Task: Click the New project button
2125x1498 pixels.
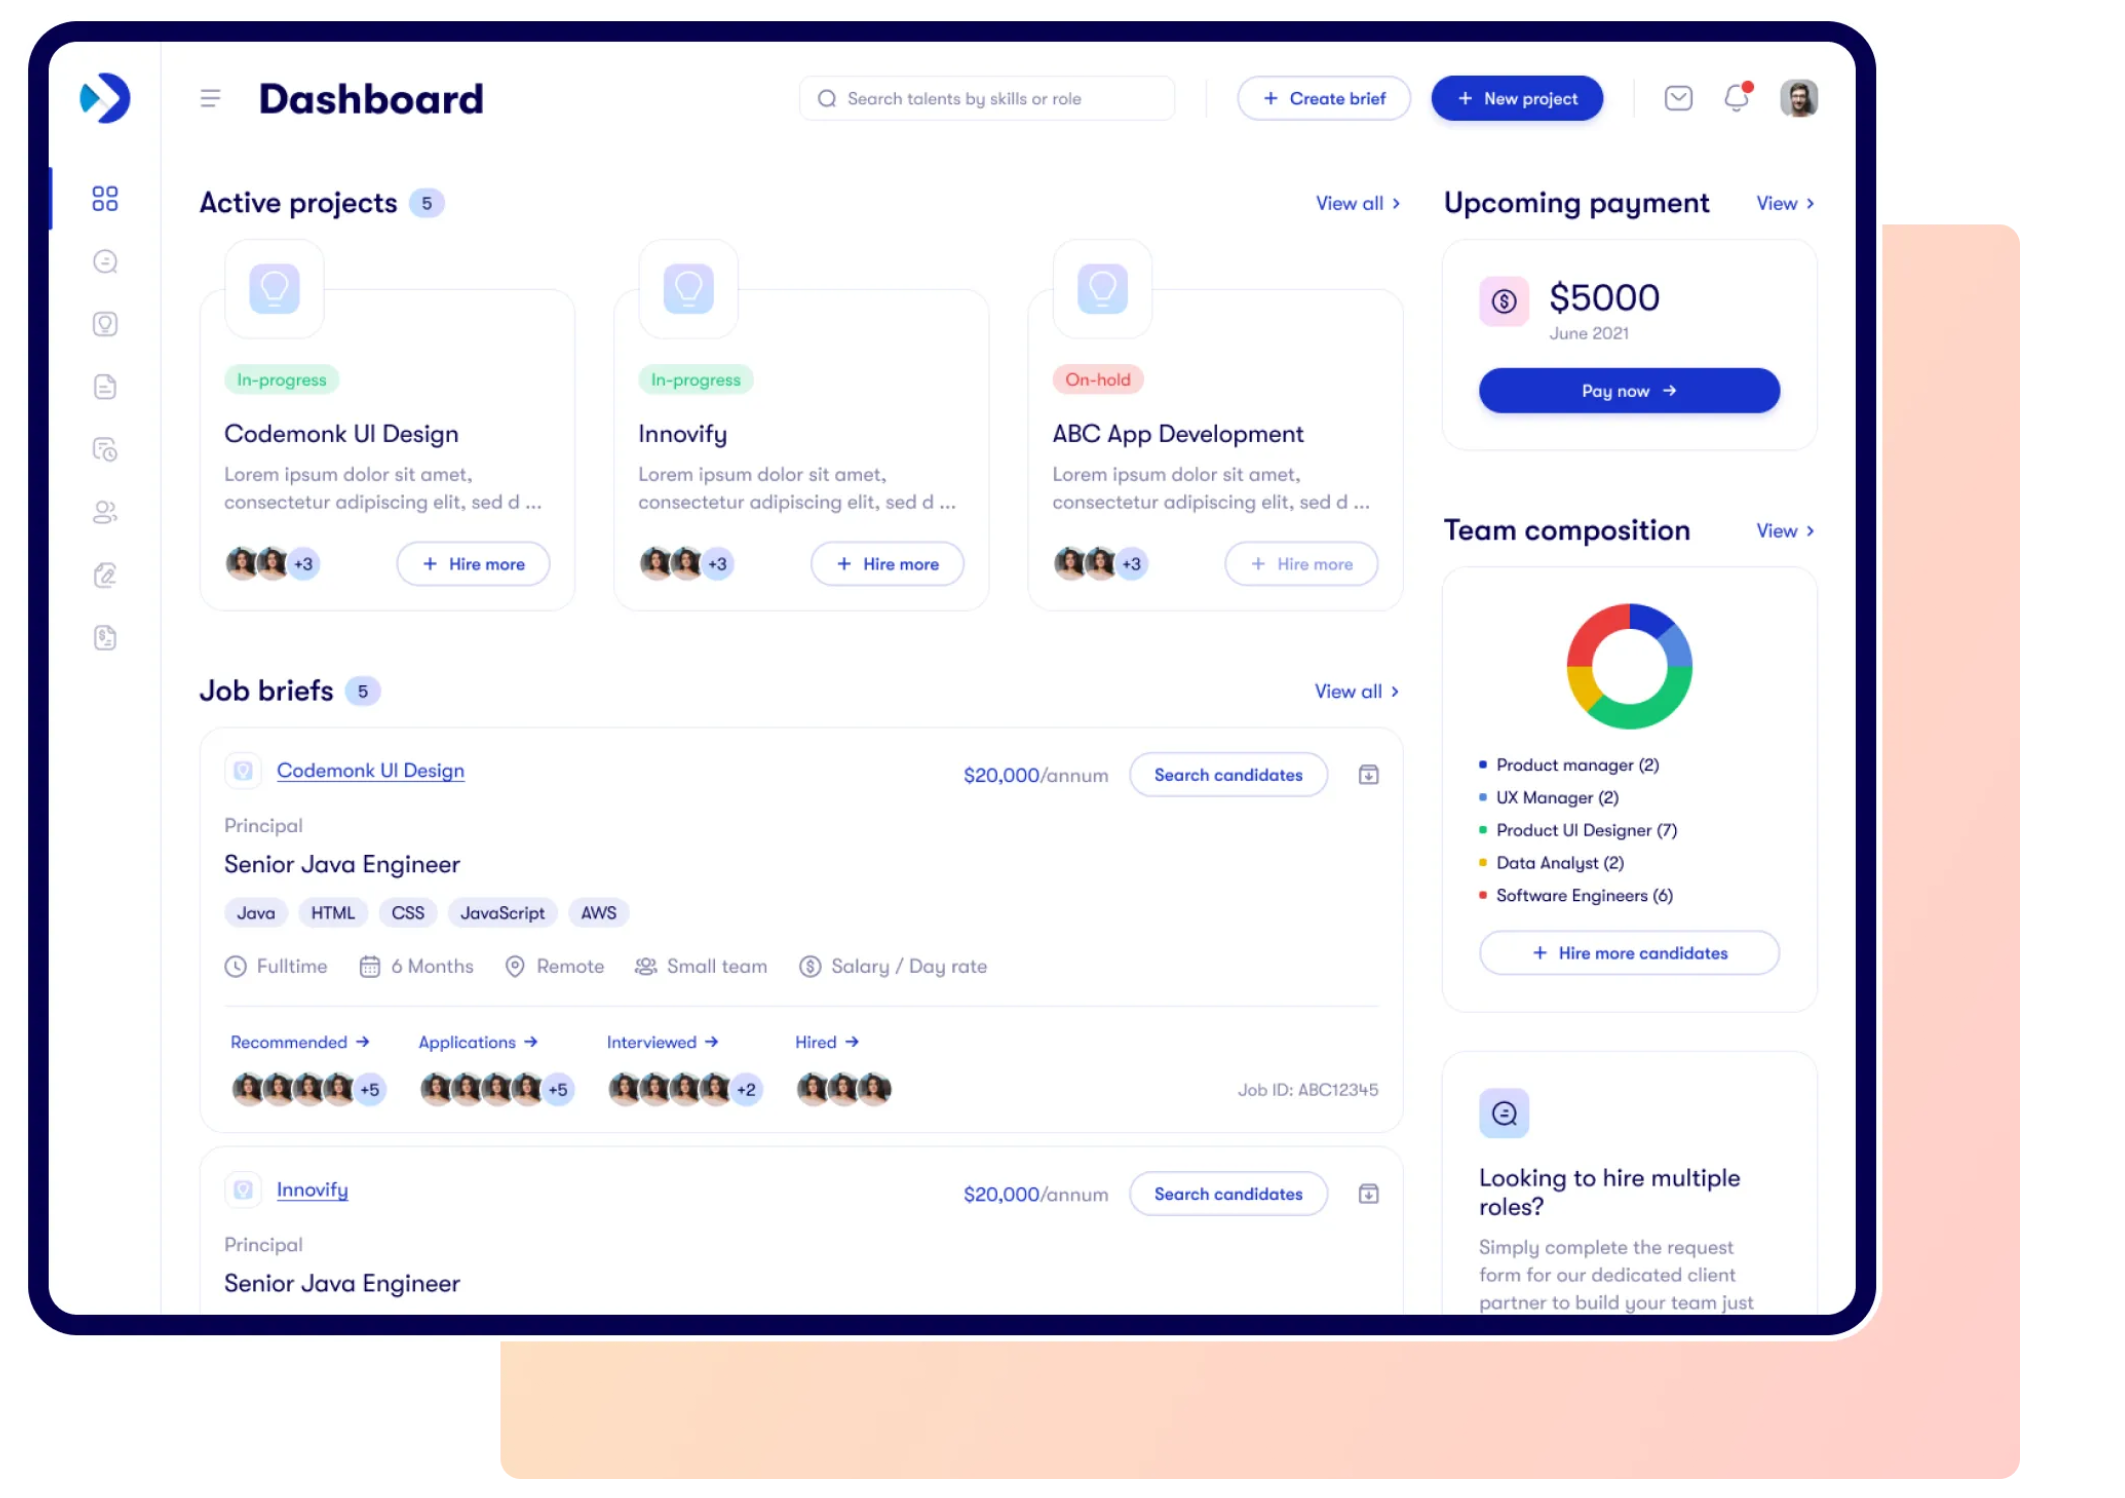Action: [x=1517, y=98]
